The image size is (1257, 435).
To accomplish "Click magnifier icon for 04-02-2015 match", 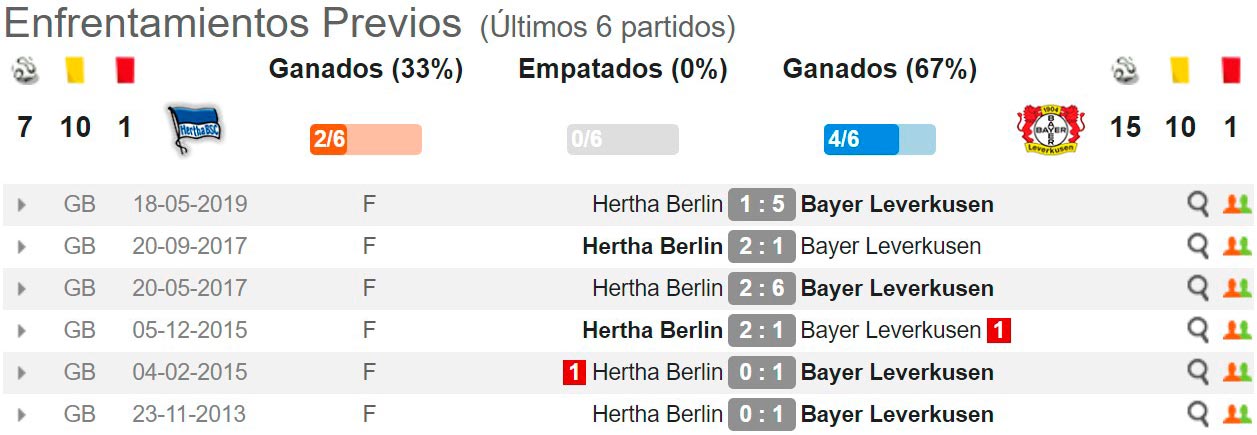I will coord(1197,372).
